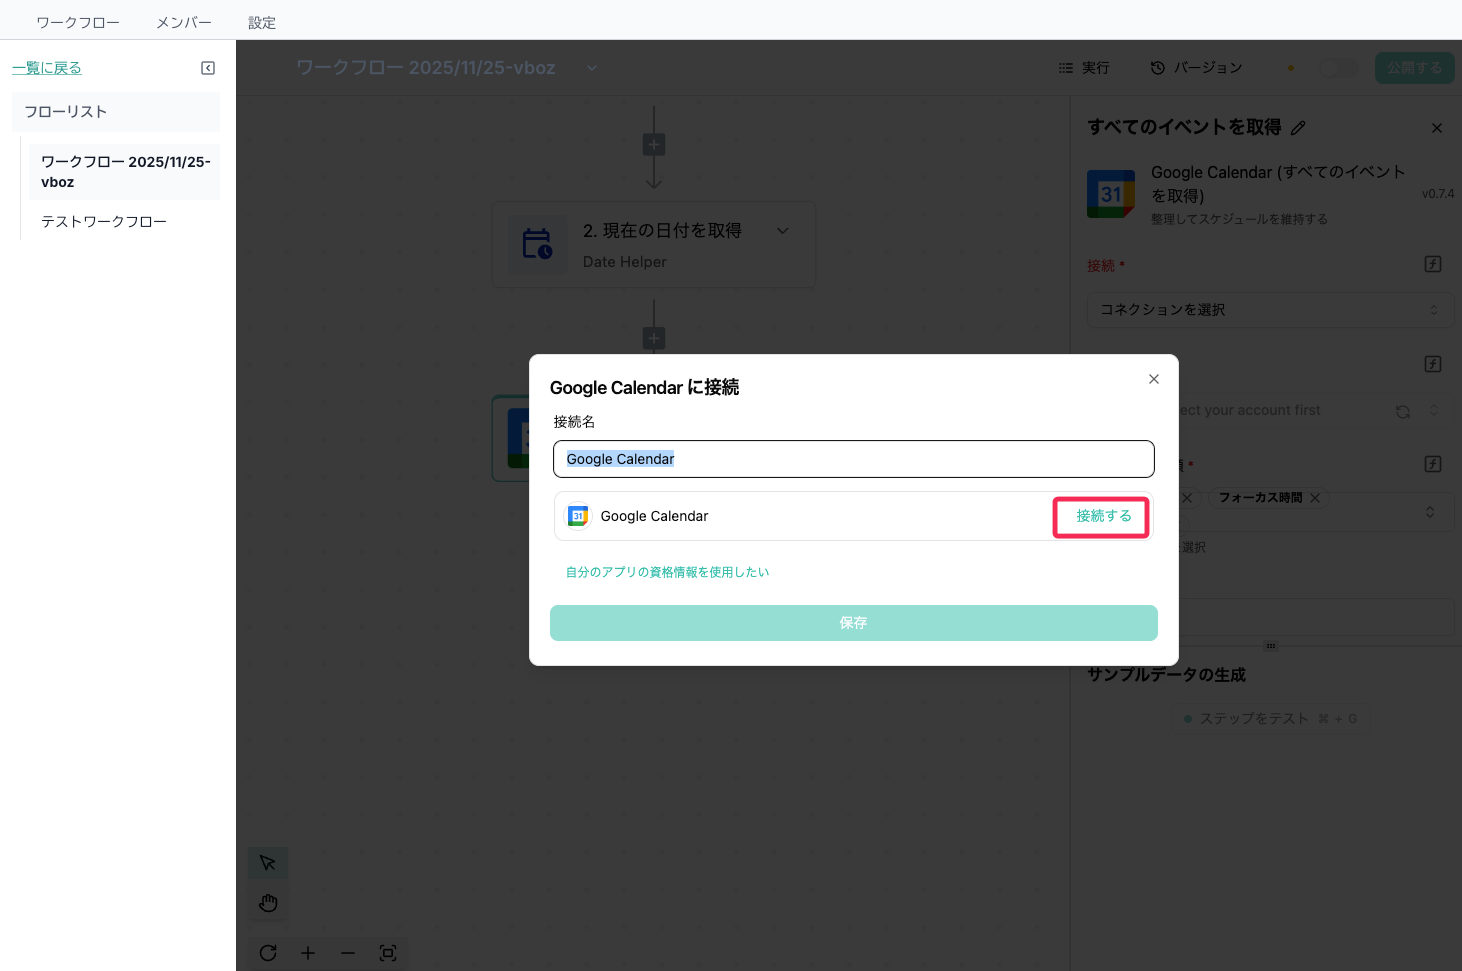Zoom out on the canvas
Image resolution: width=1462 pixels, height=971 pixels.
[348, 953]
